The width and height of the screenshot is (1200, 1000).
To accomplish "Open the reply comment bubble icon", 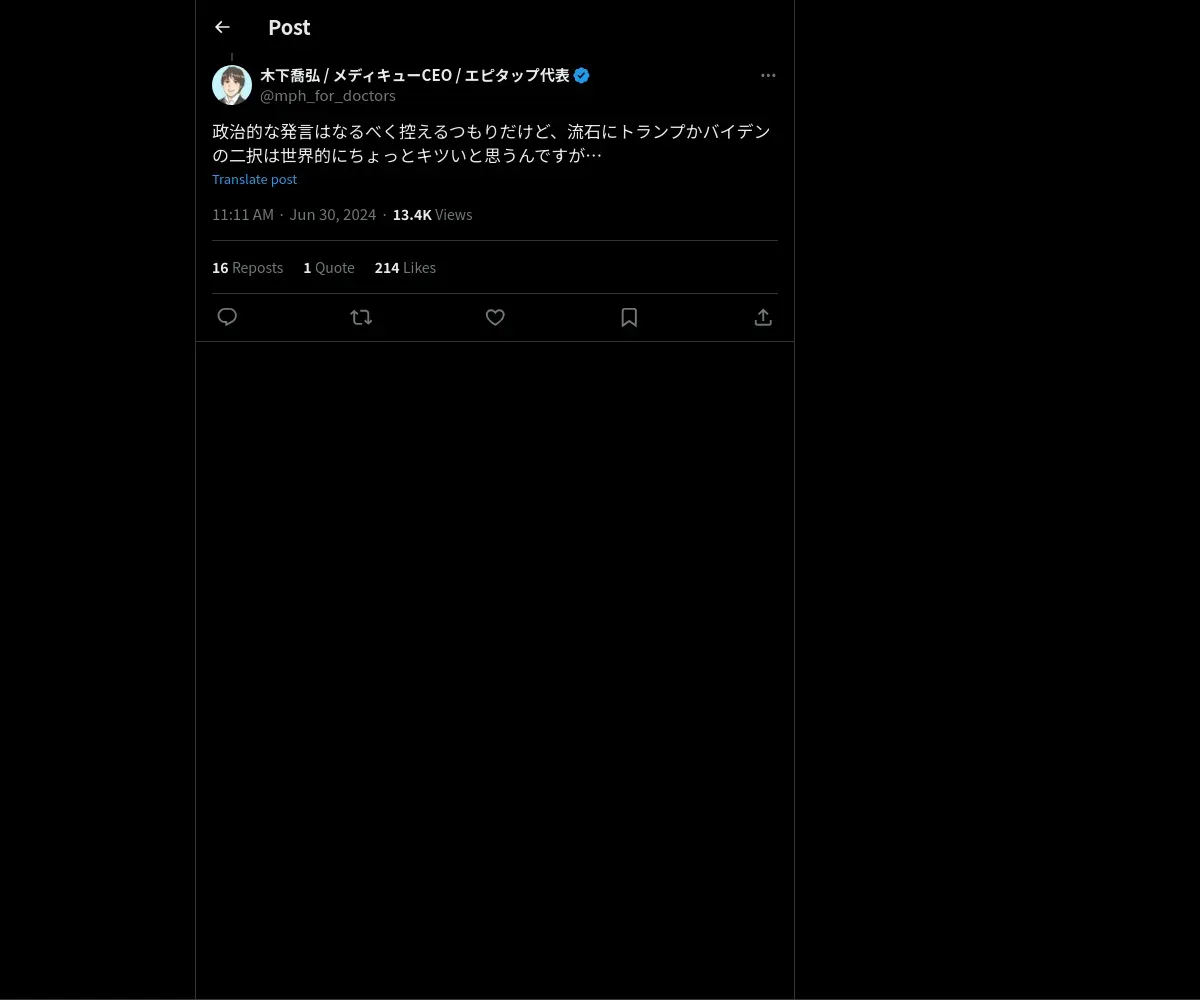I will coord(227,317).
